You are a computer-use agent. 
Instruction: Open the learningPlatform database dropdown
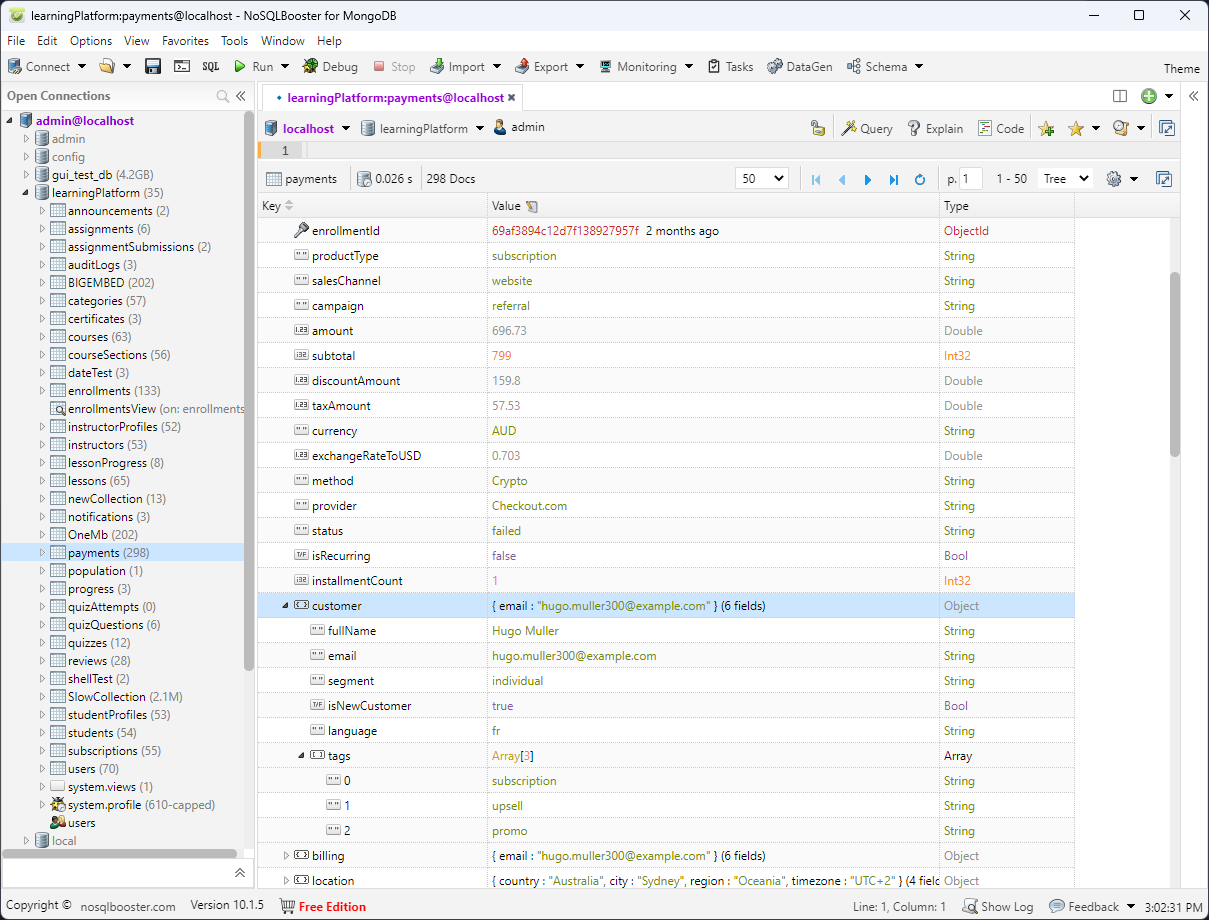click(x=479, y=128)
